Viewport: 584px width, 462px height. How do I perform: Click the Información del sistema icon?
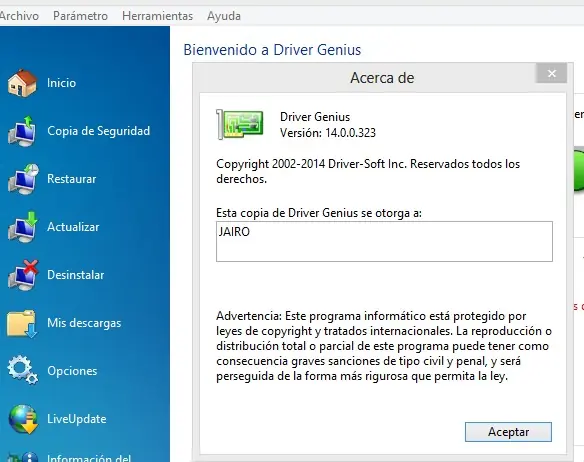[x=23, y=456]
